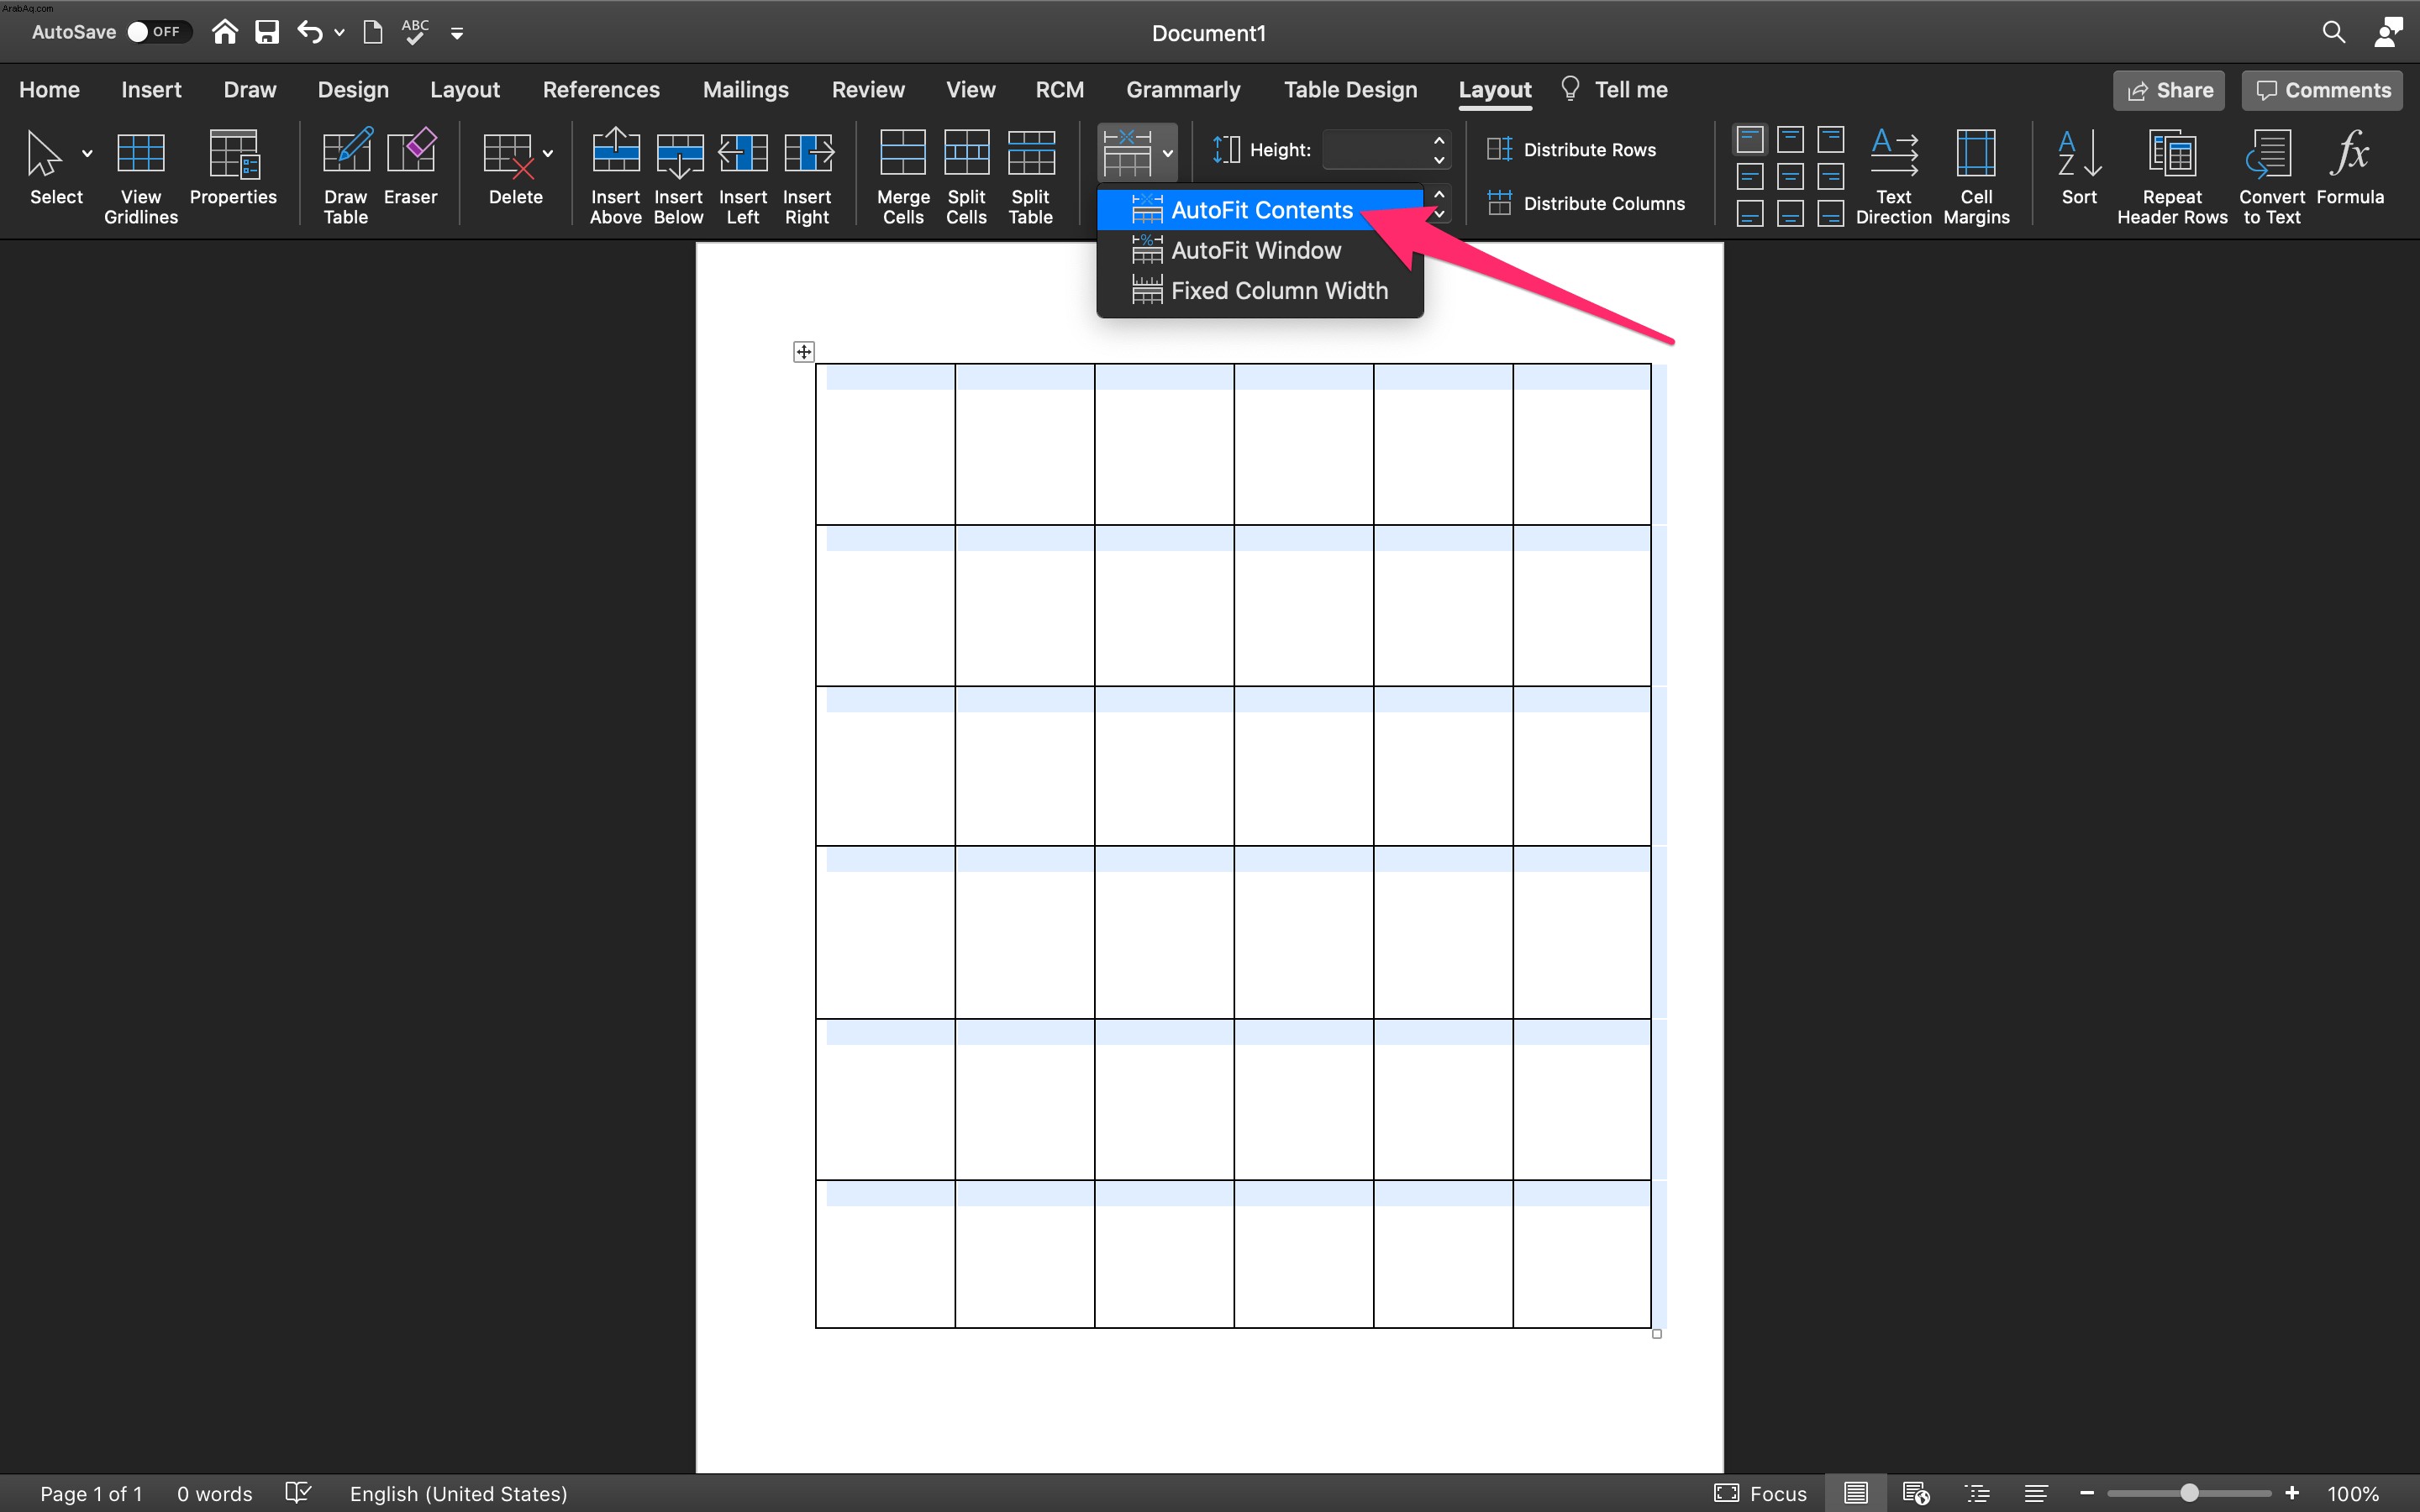This screenshot has height=1512, width=2420.
Task: Click the Undo arrow icon
Action: (310, 32)
